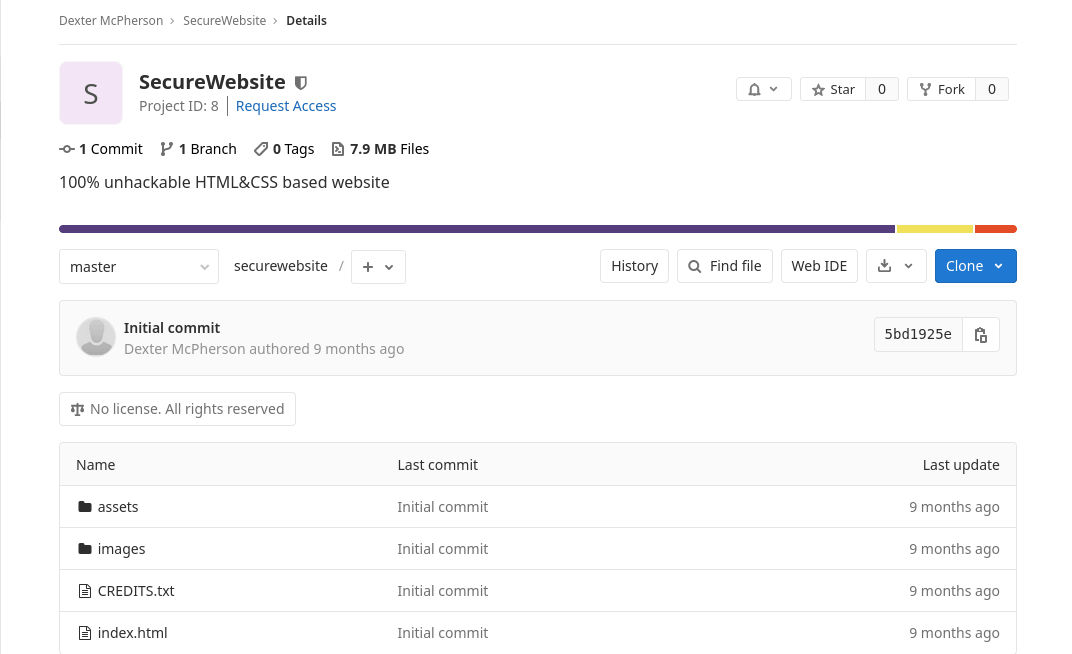Open the images folder
The width and height of the screenshot is (1072, 654).
(x=121, y=549)
